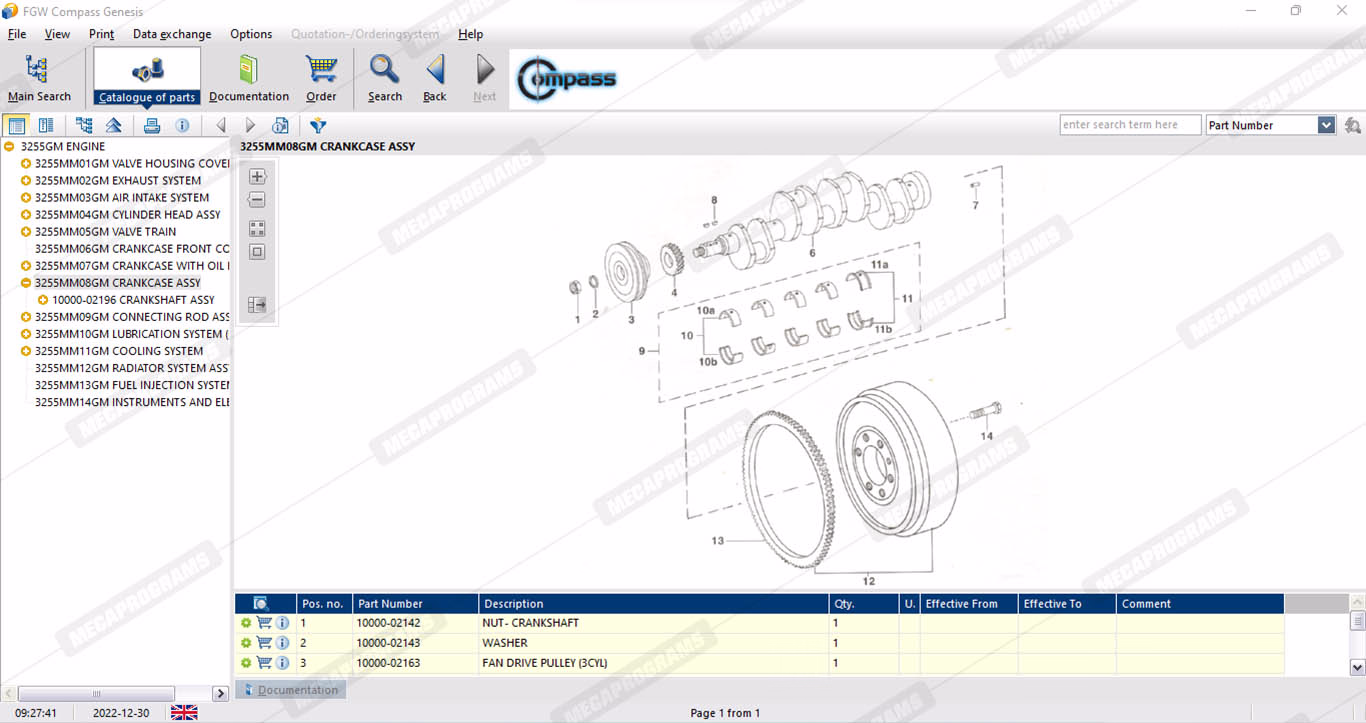1366x723 pixels.
Task: Toggle the list-and-picture view icon
Action: (16, 125)
